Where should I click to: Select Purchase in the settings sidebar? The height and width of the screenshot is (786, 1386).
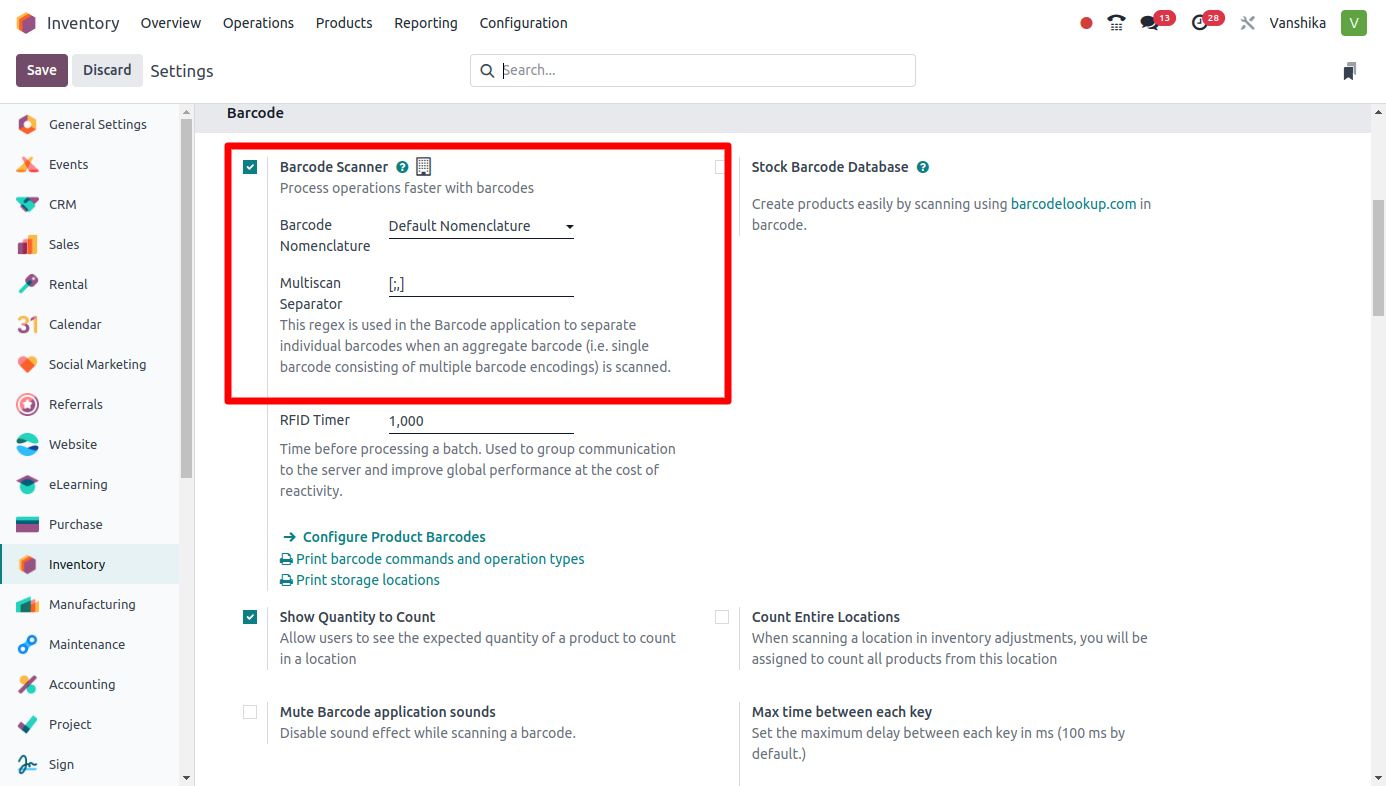click(75, 524)
